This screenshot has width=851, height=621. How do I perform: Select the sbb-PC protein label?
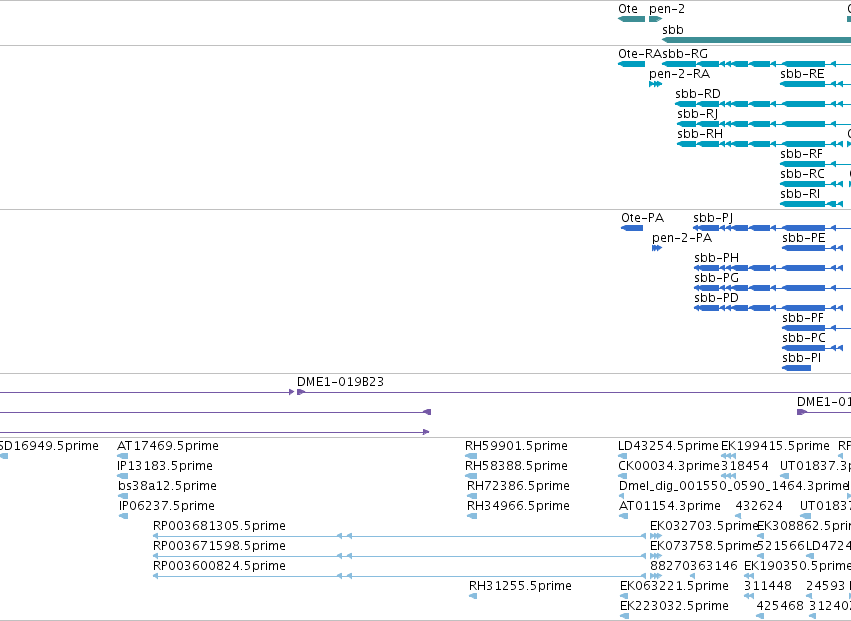click(x=803, y=338)
